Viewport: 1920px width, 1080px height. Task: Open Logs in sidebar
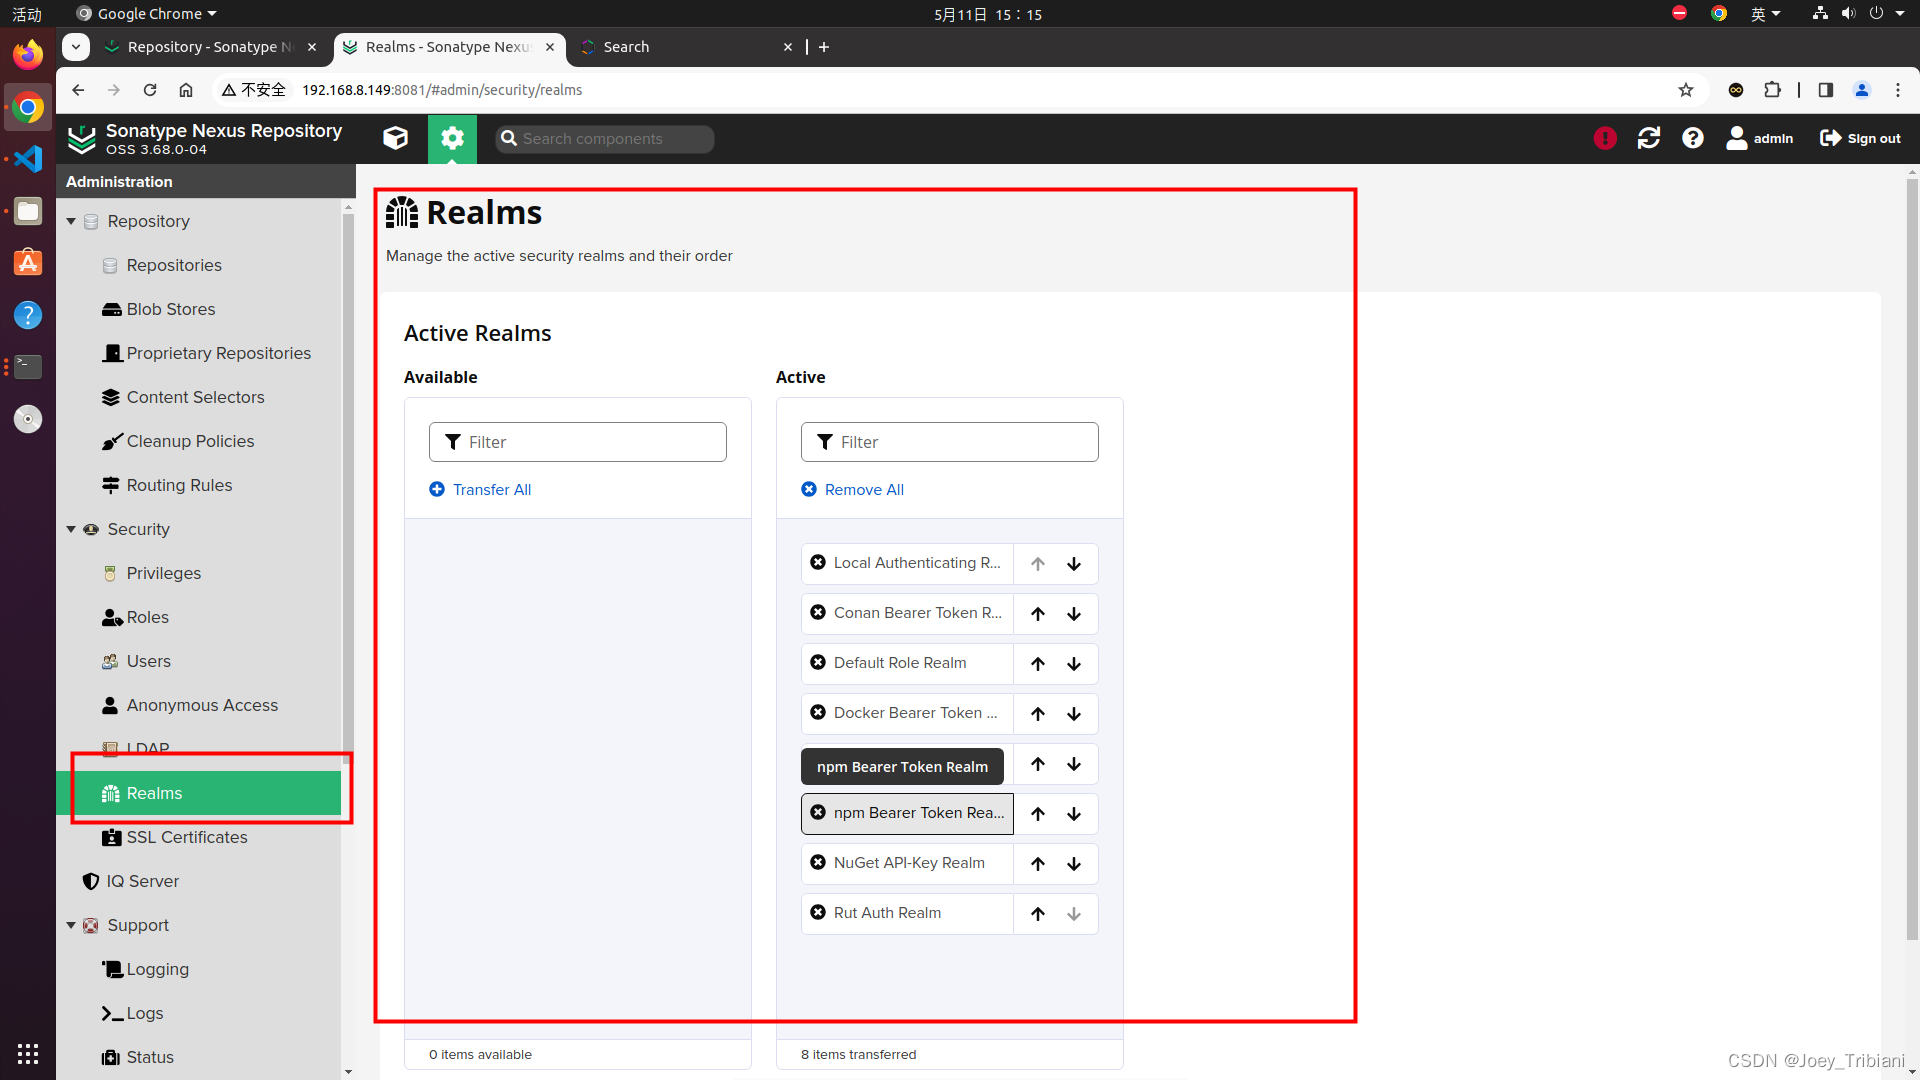[x=144, y=1013]
